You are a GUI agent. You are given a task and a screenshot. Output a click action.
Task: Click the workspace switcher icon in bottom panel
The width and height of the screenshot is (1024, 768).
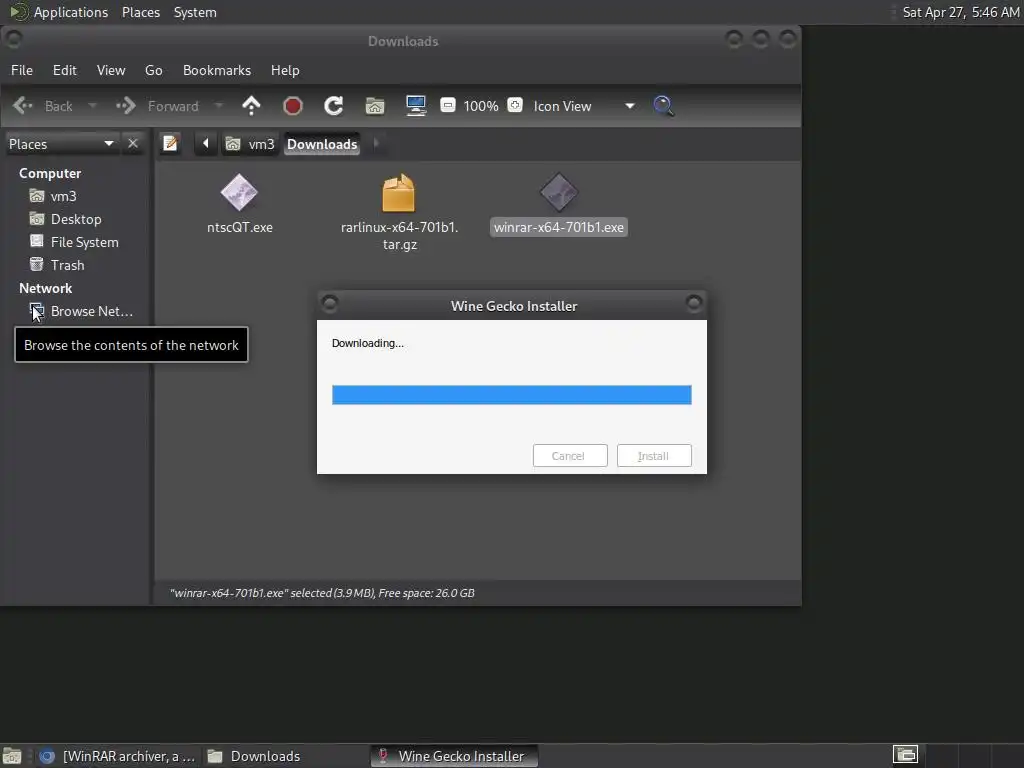coord(905,755)
